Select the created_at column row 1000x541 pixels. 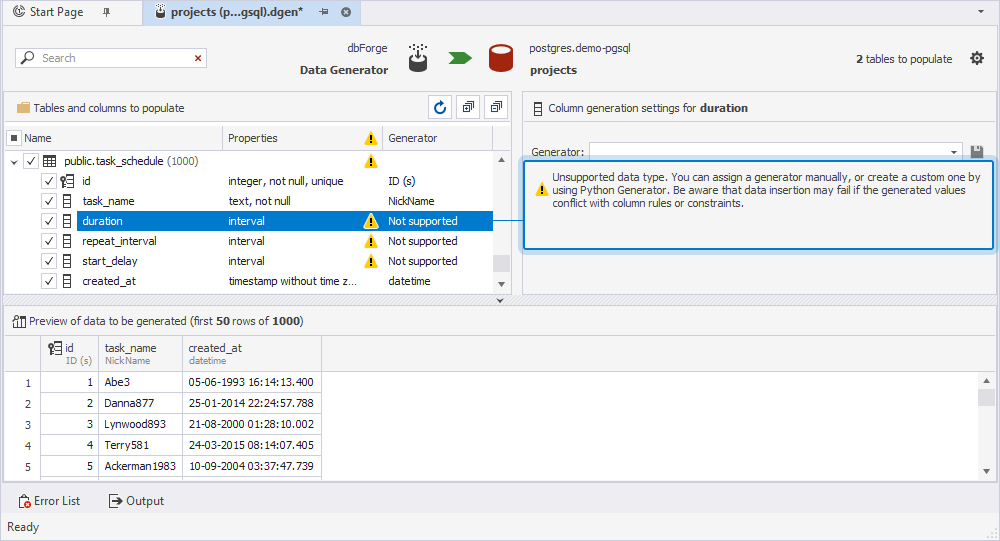pyautogui.click(x=285, y=281)
